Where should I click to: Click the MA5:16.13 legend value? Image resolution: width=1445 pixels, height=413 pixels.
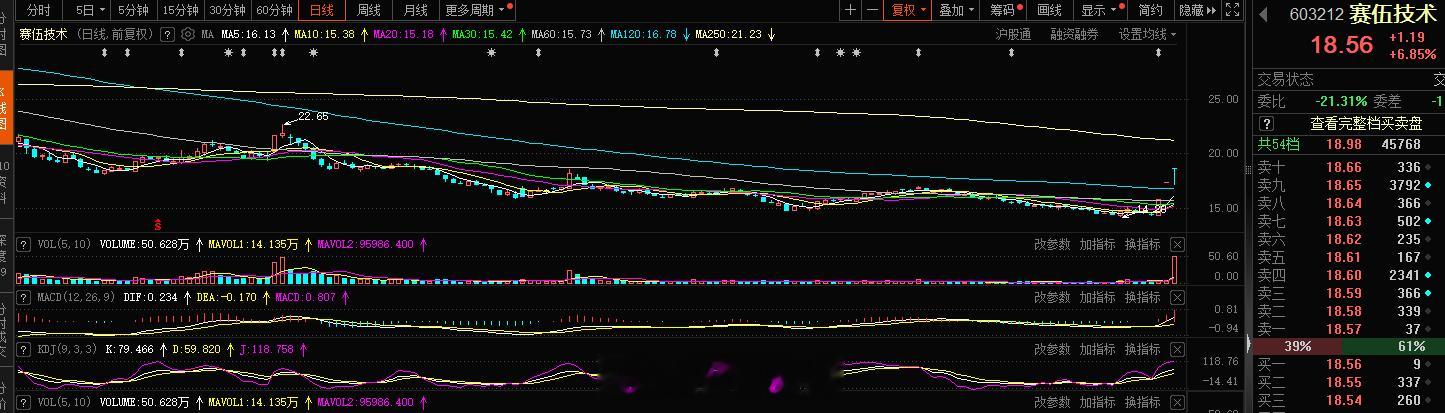point(247,34)
